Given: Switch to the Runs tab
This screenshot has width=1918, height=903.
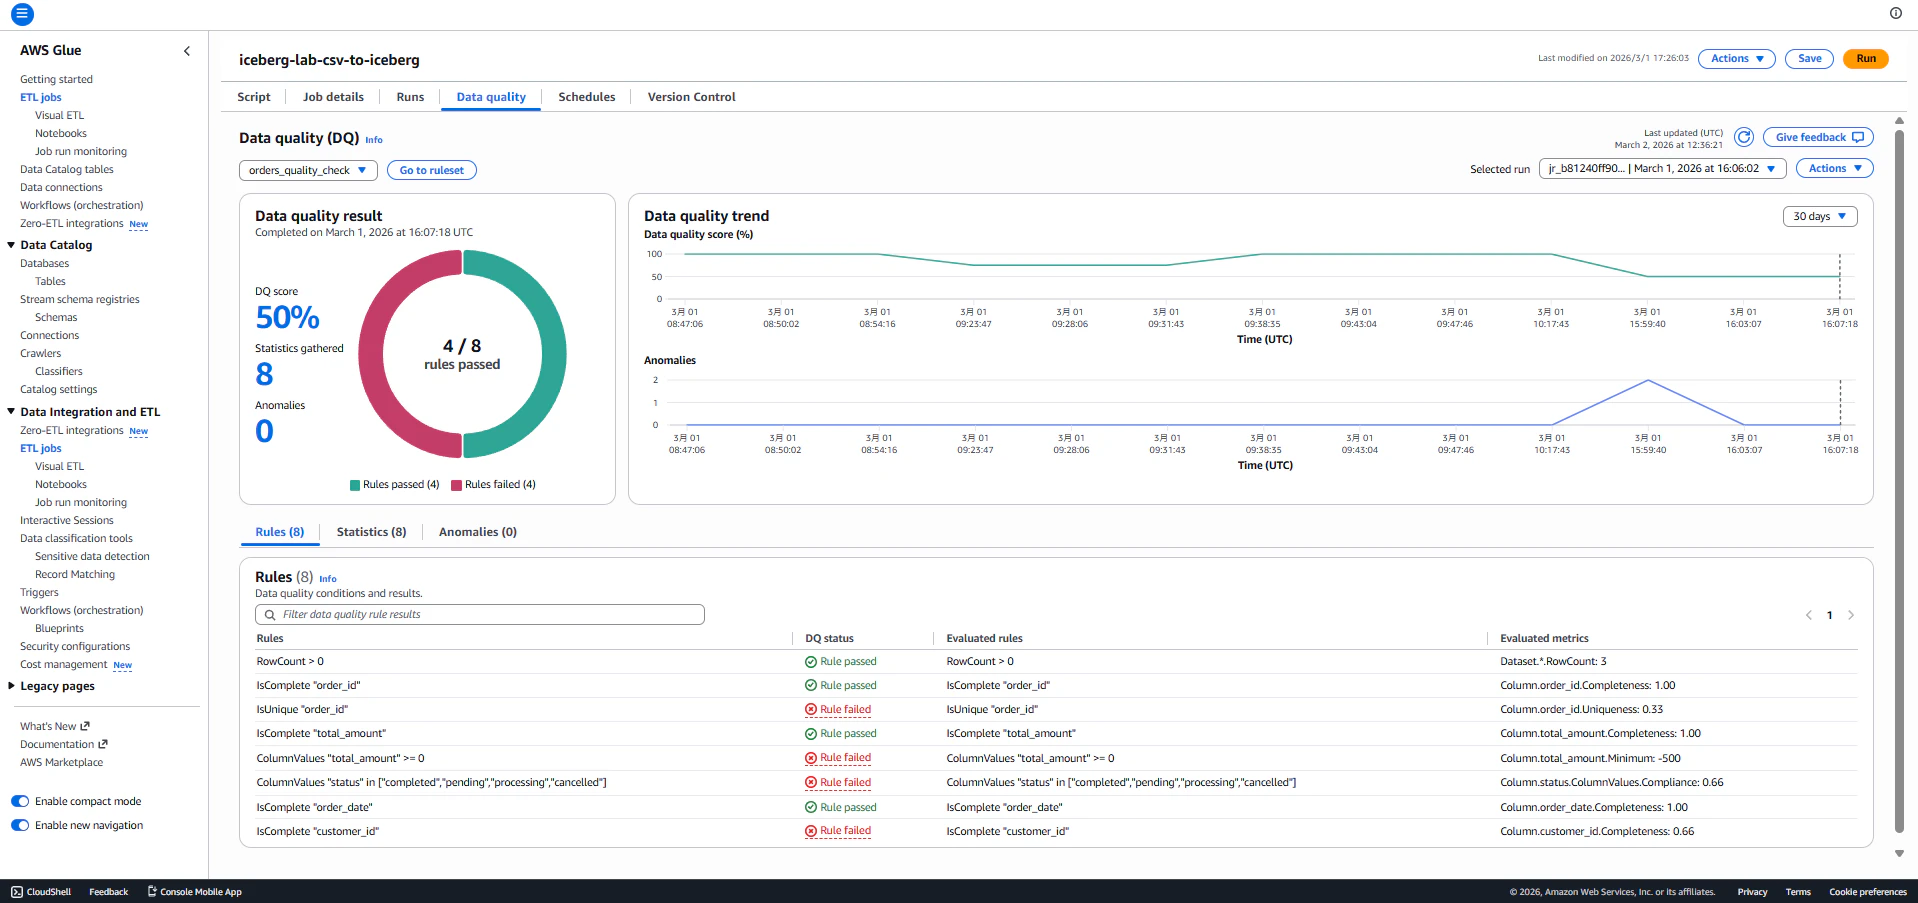Looking at the screenshot, I should coord(410,97).
